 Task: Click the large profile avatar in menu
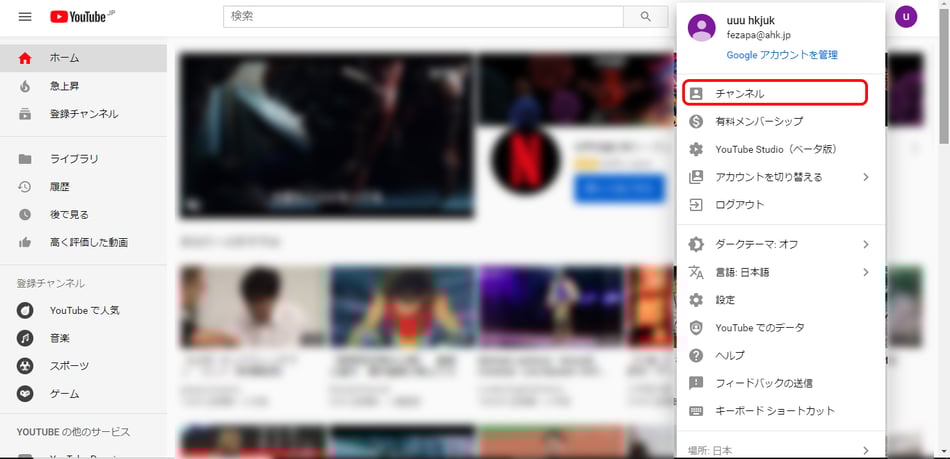(x=702, y=27)
